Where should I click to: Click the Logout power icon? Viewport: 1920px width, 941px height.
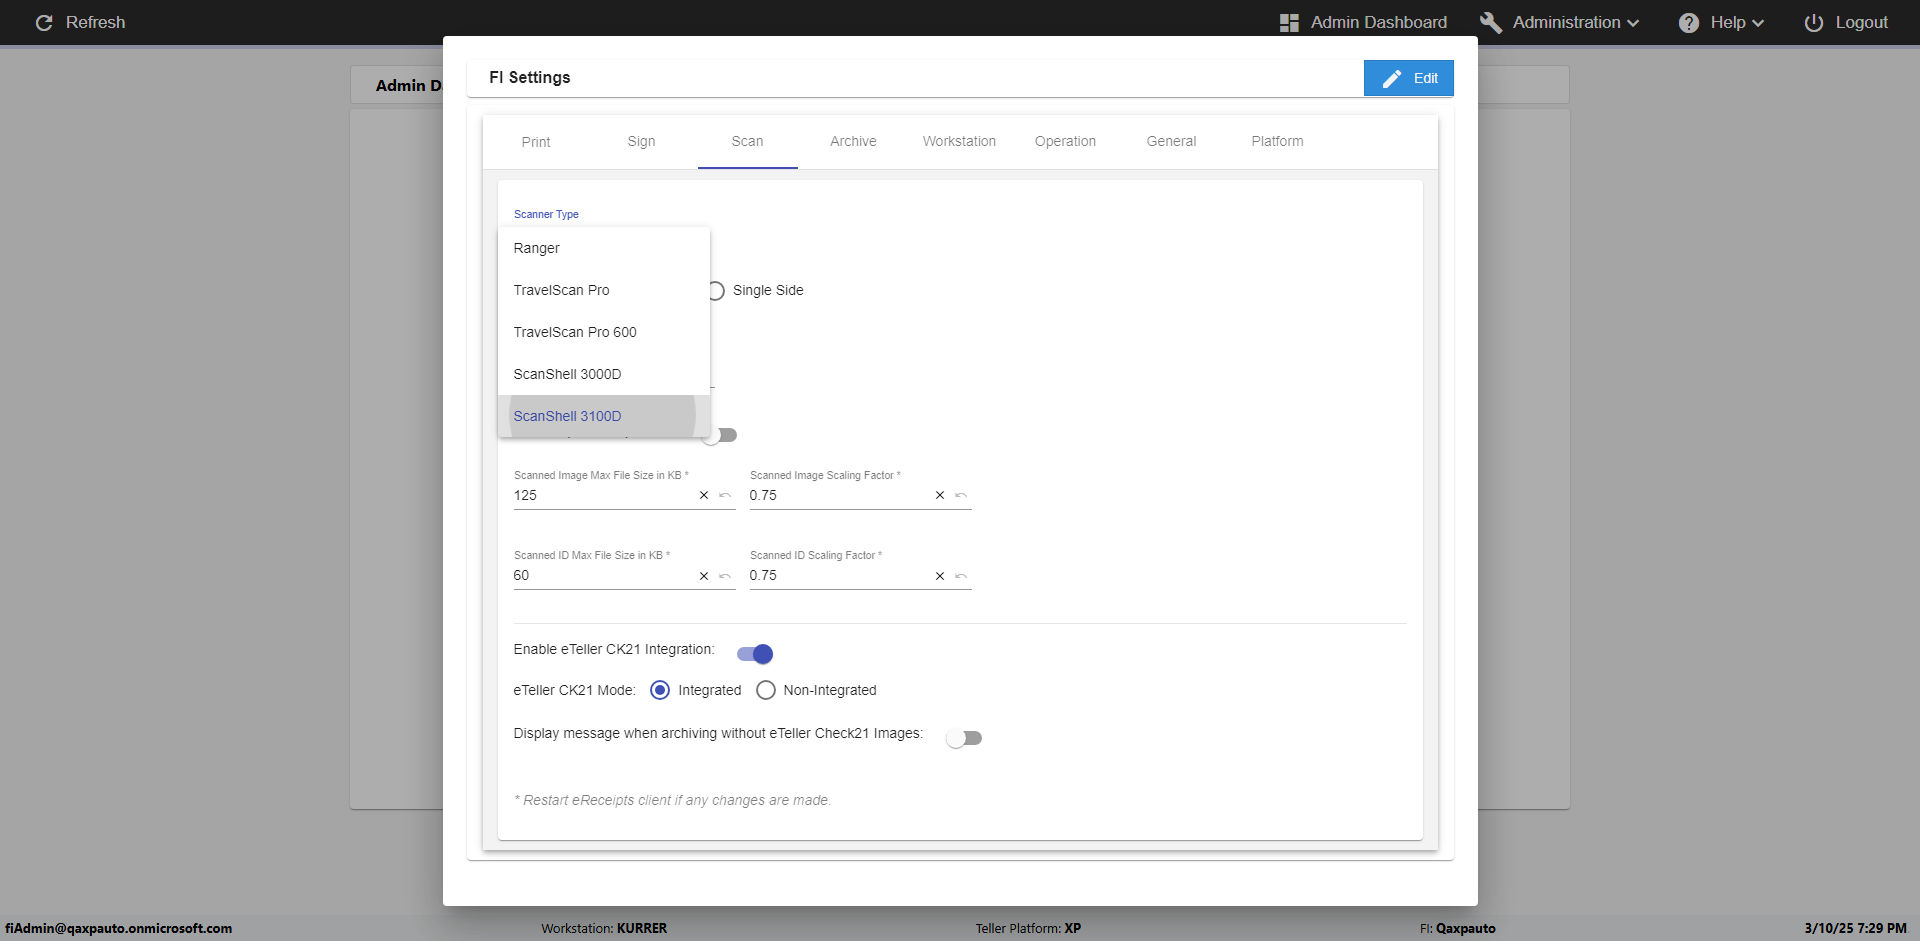click(1813, 22)
